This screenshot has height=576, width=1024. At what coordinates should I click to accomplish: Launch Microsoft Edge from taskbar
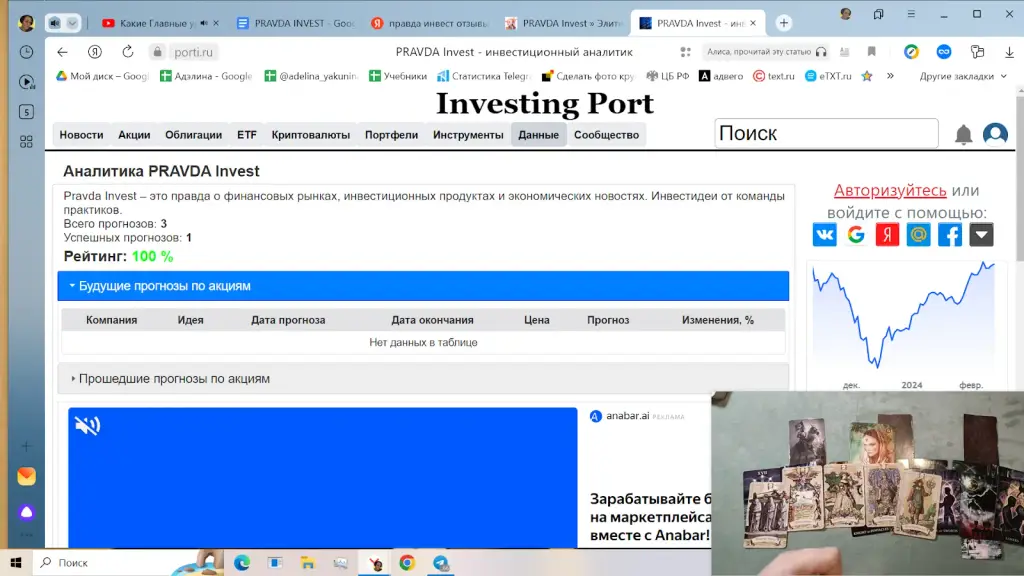pos(242,562)
